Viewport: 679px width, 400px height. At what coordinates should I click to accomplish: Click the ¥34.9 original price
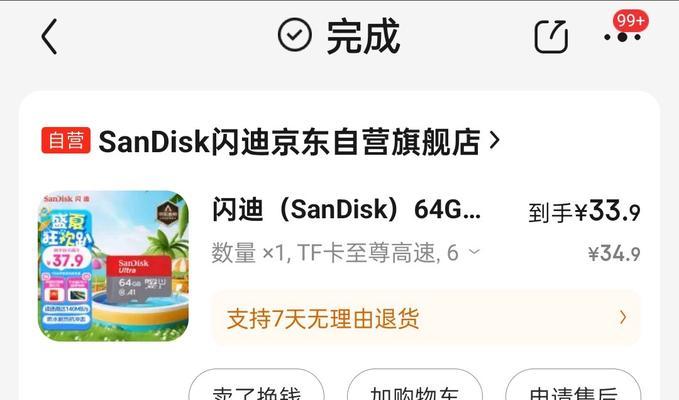pos(614,254)
